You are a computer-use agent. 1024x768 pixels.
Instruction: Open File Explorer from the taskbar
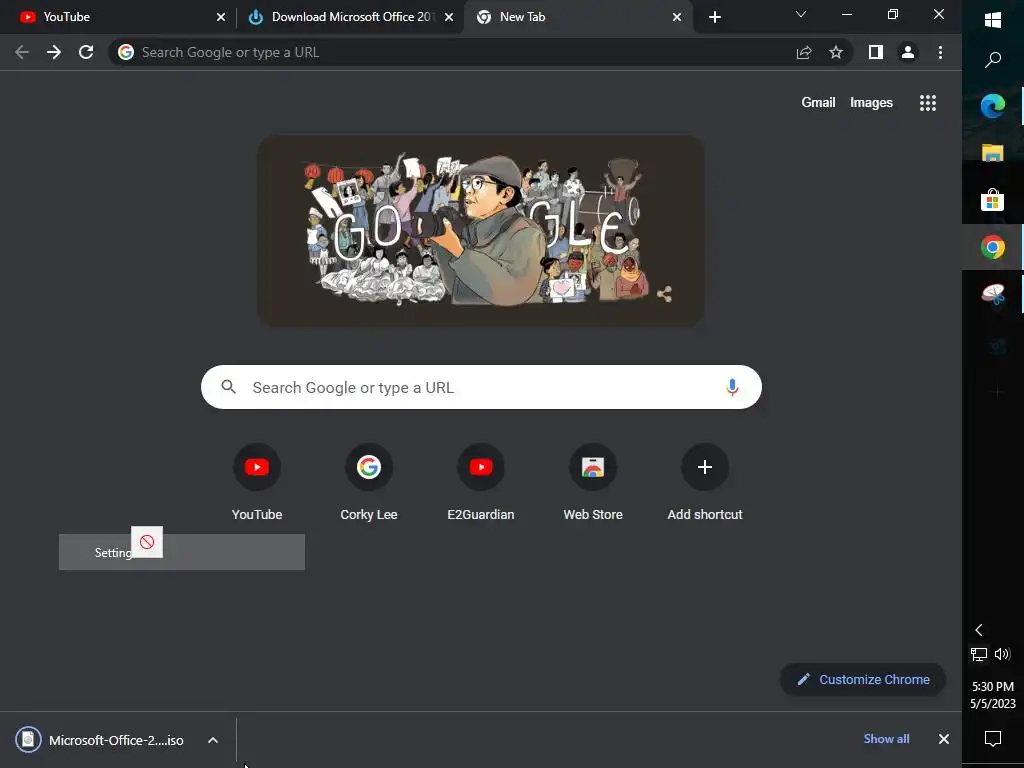[x=993, y=153]
